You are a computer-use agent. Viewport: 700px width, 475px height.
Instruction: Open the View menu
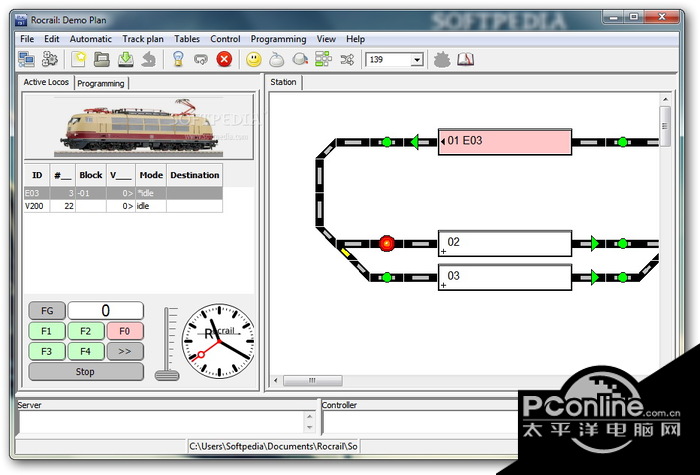click(326, 39)
